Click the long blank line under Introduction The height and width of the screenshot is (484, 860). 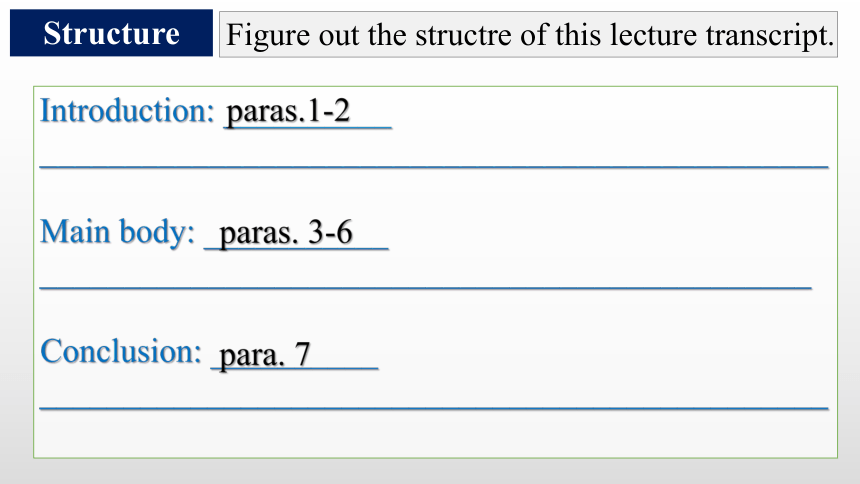point(434,166)
